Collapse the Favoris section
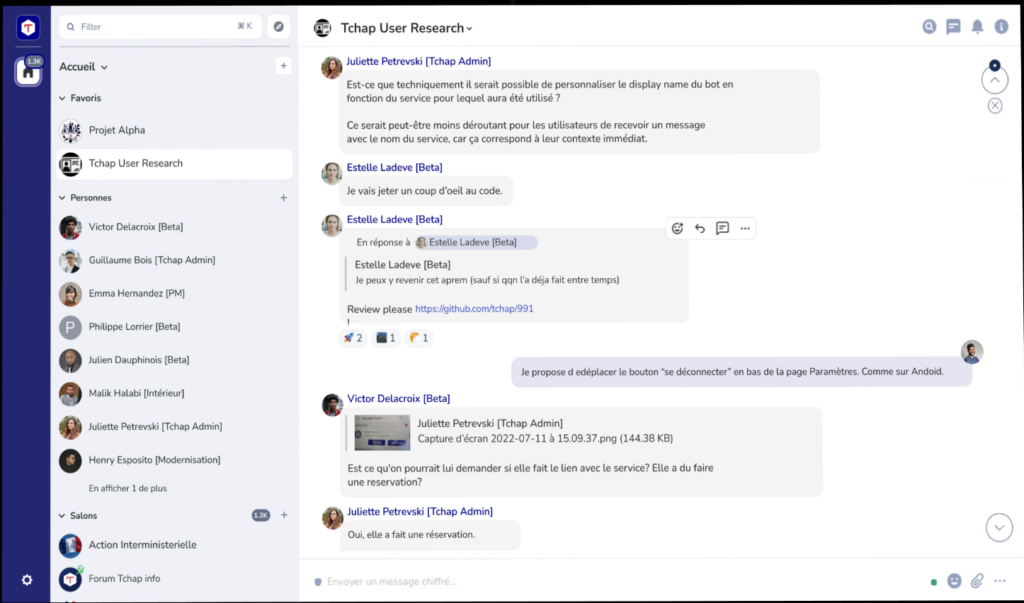1024x603 pixels. [62, 98]
